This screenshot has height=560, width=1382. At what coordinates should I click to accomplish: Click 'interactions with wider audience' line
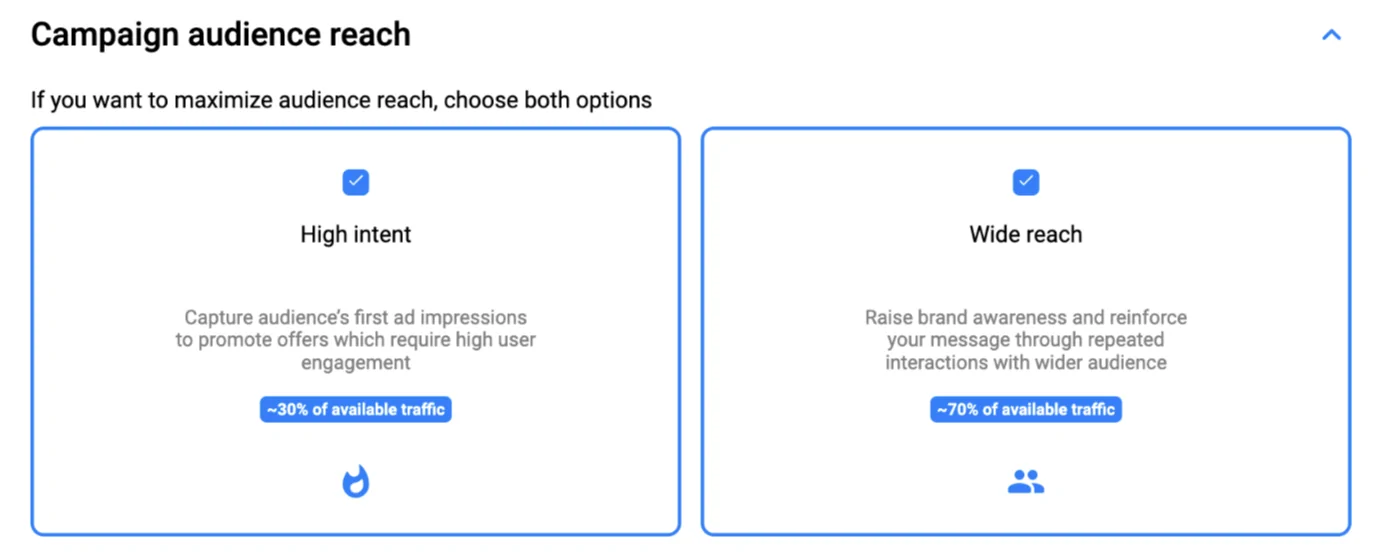click(1026, 363)
